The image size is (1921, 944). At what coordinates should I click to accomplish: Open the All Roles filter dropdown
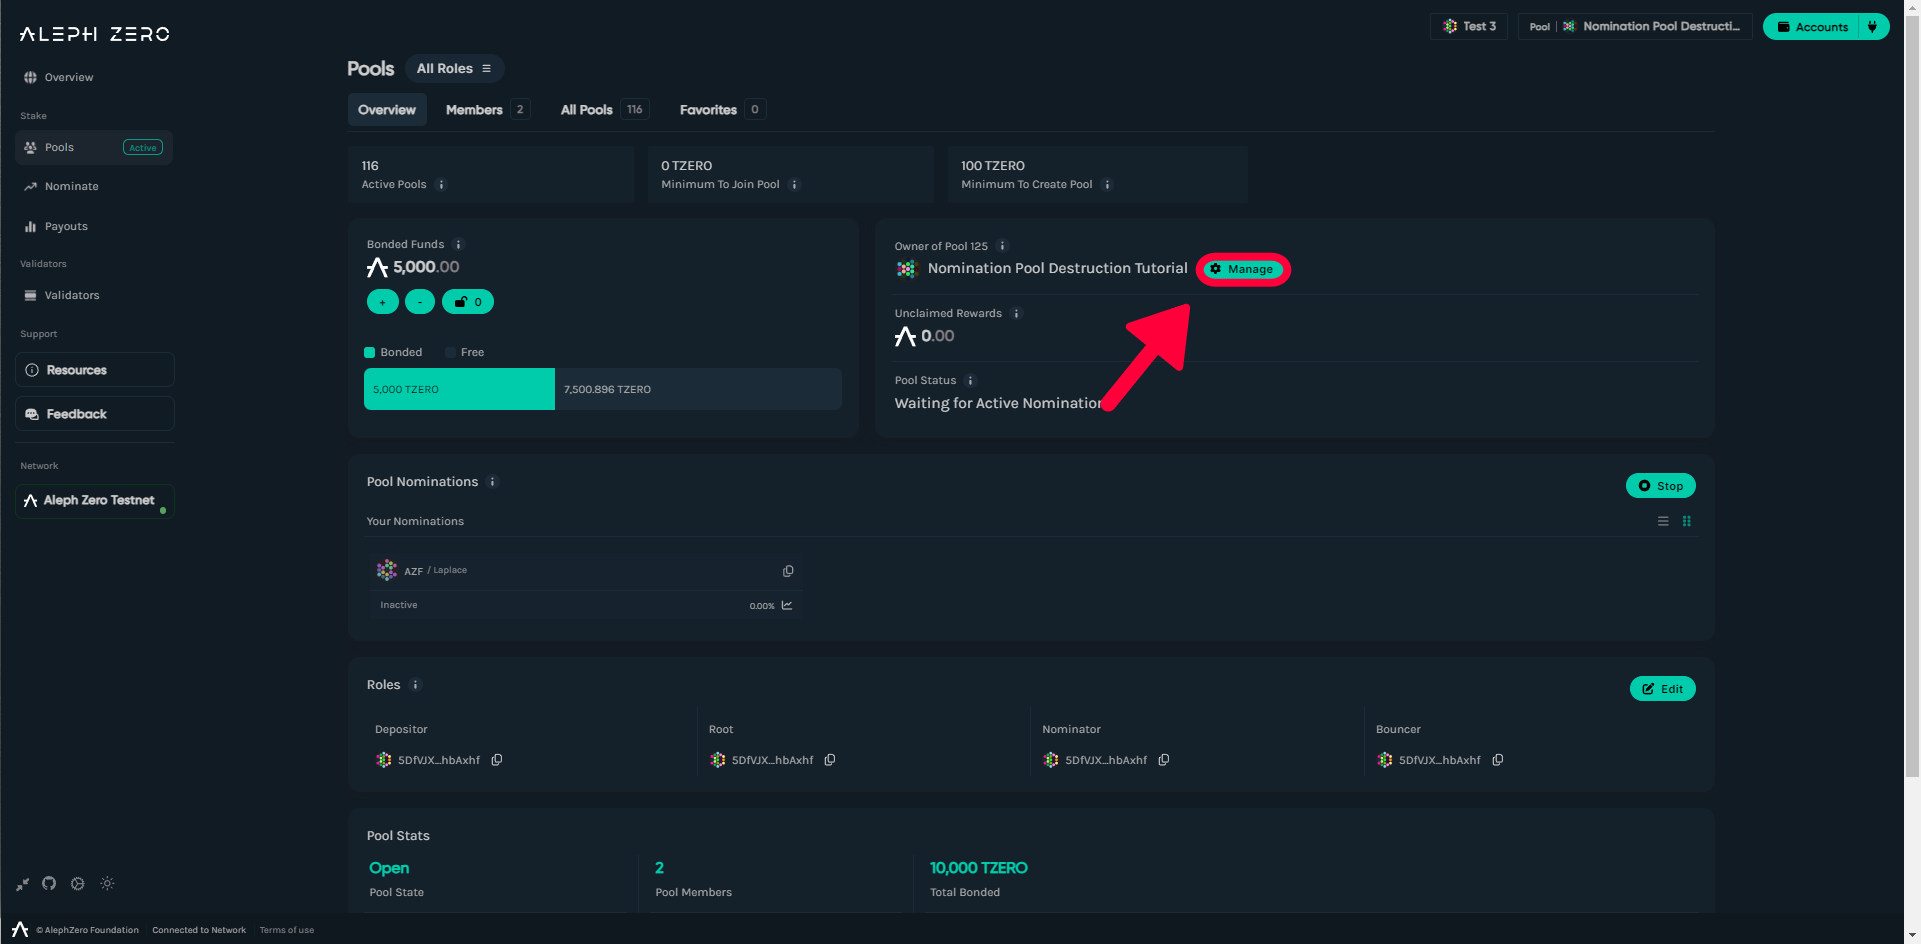pos(454,68)
